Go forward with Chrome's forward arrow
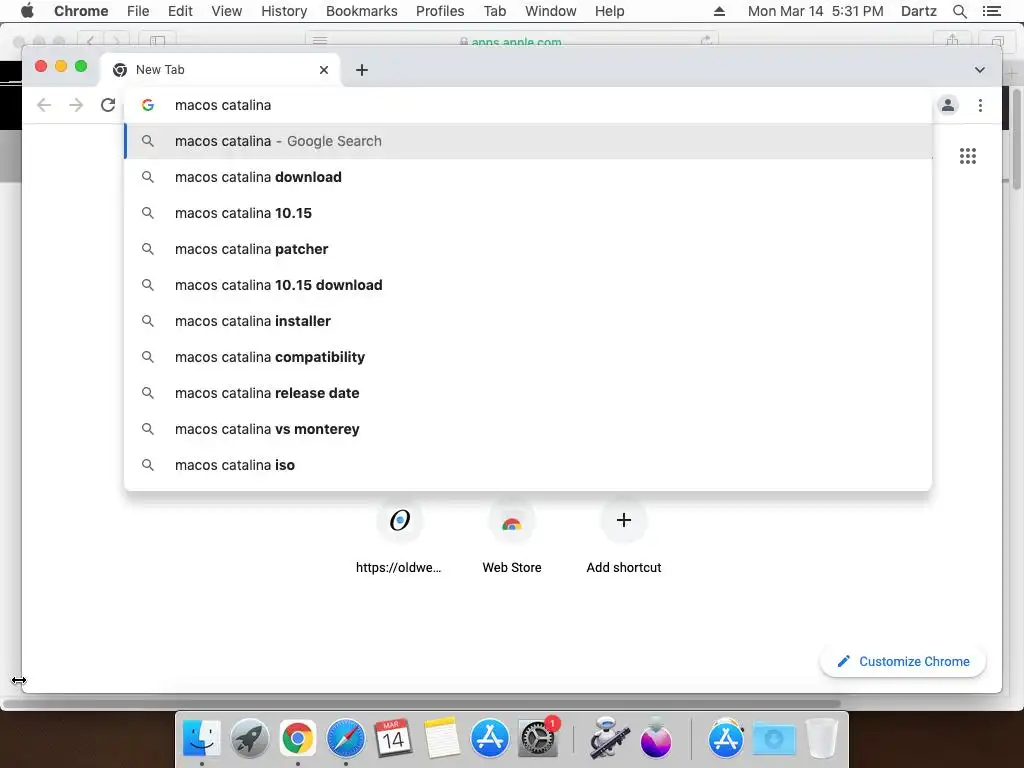1024x768 pixels. pyautogui.click(x=76, y=105)
